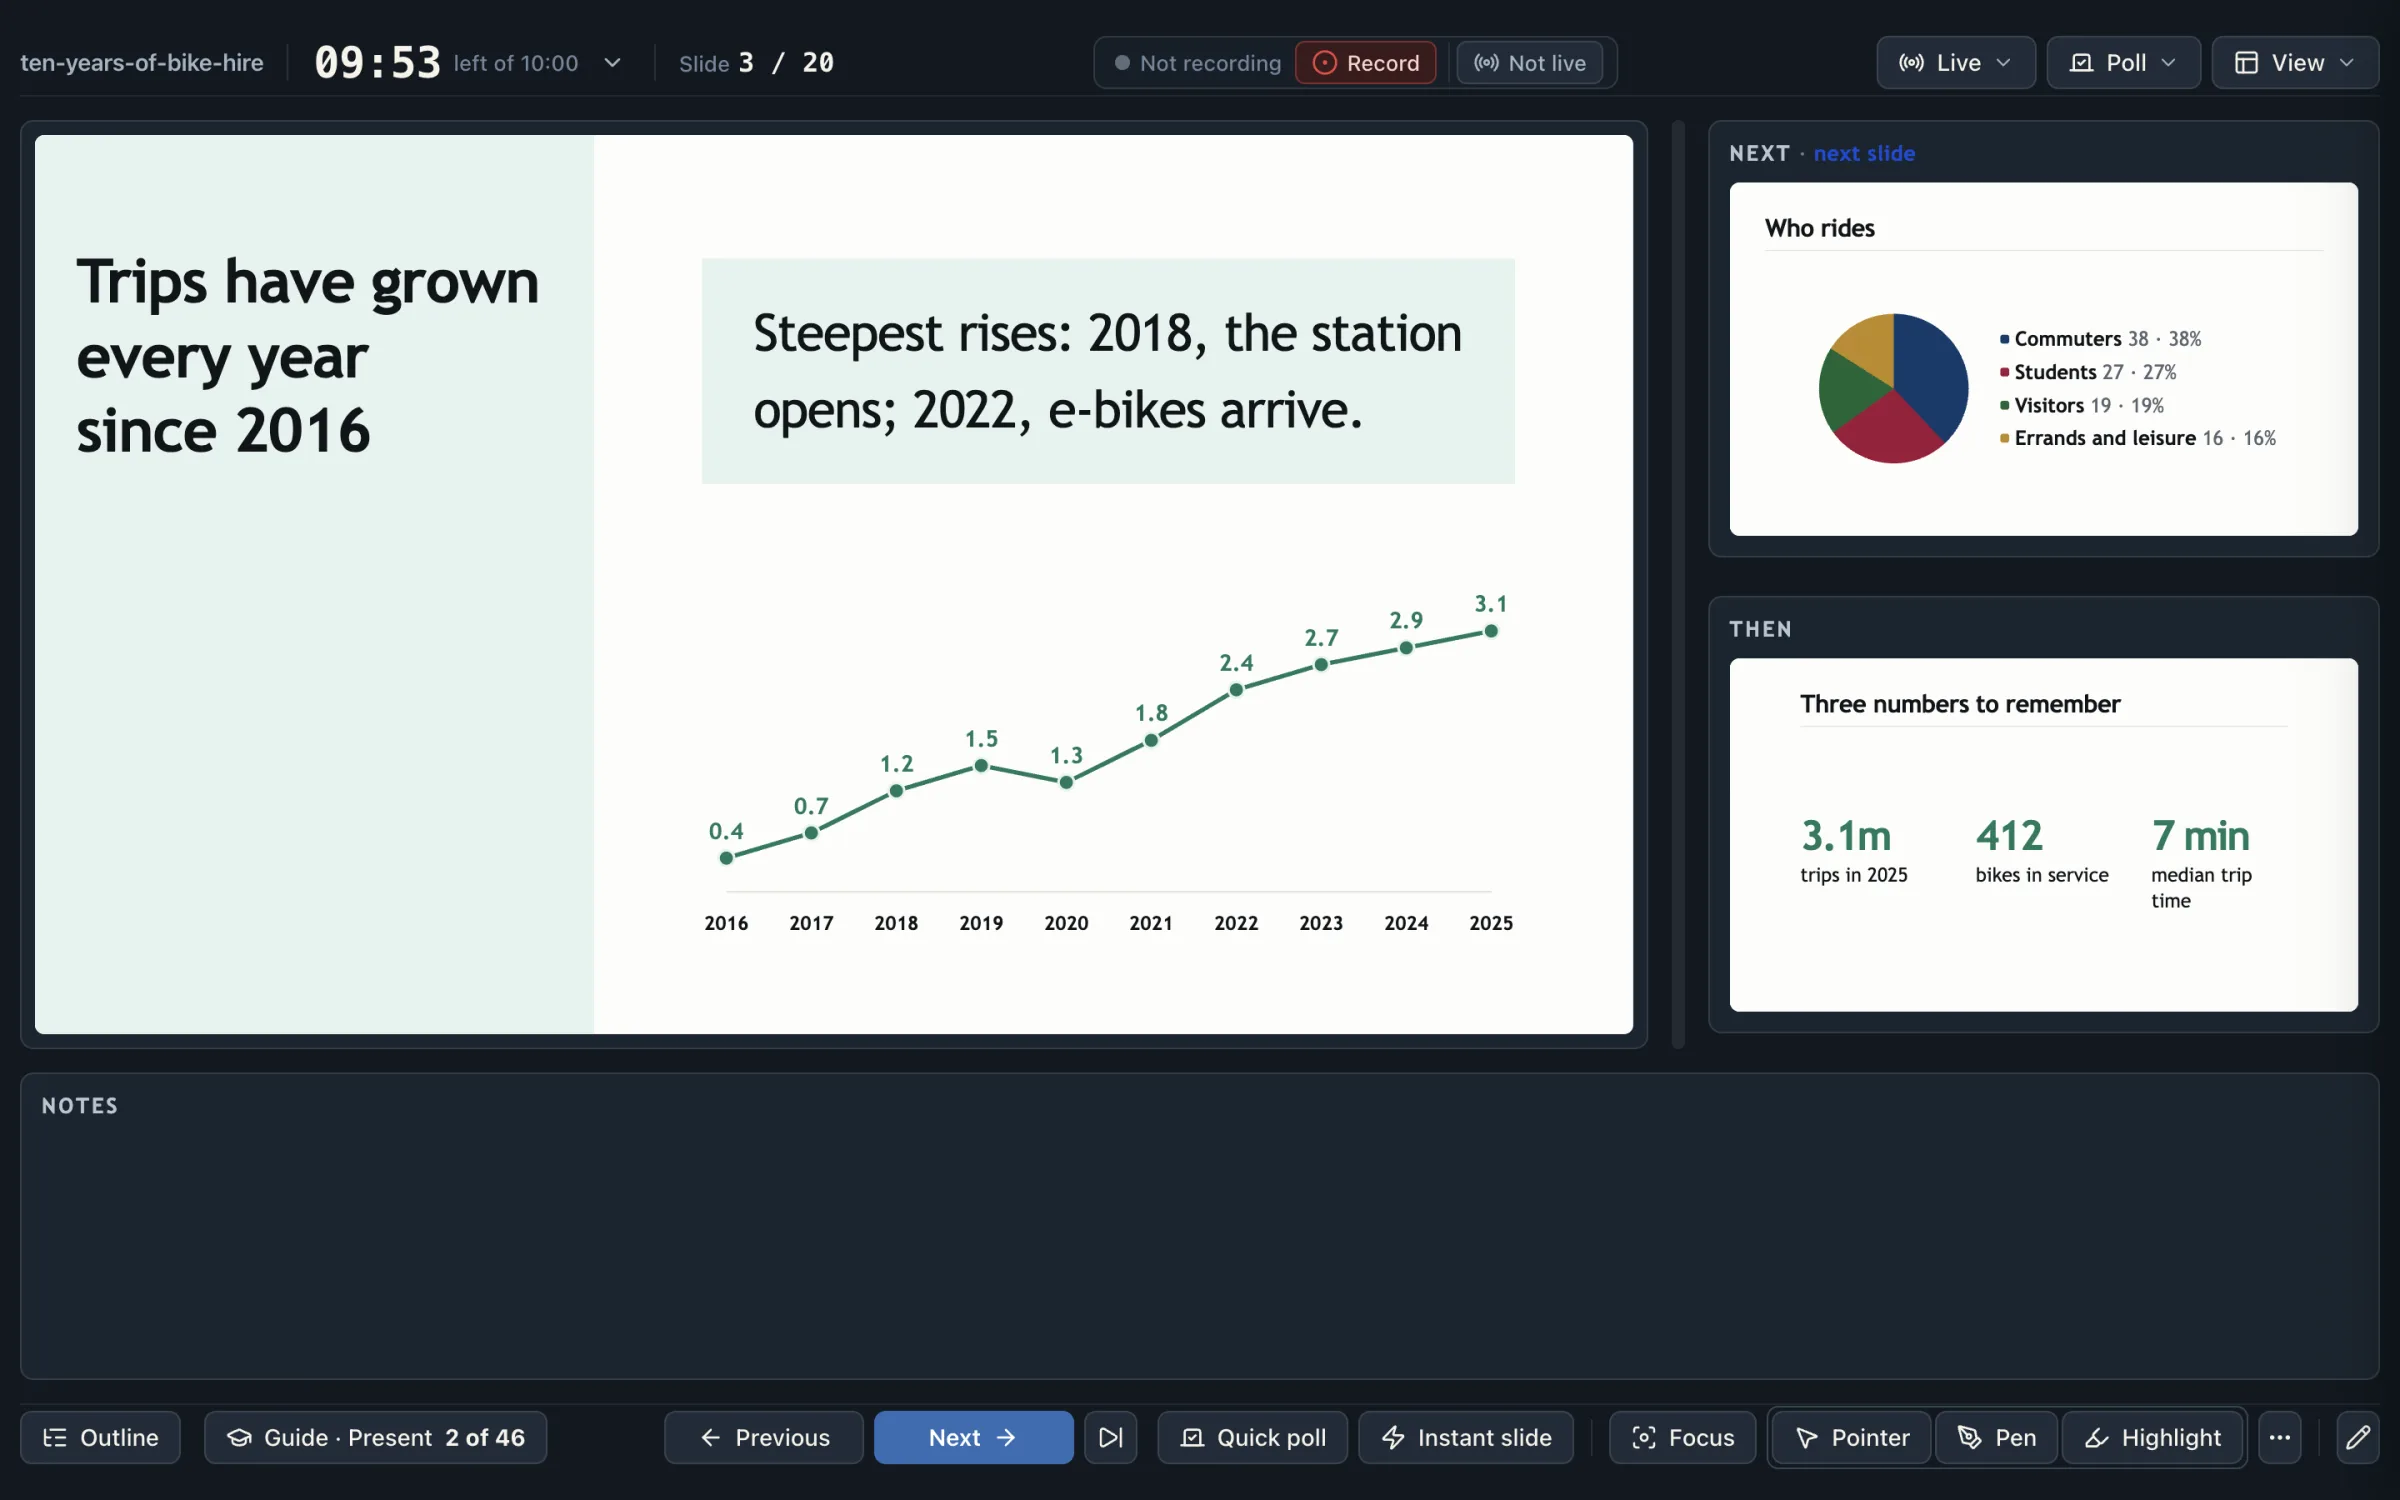Start recording with the Record button
The image size is (2400, 1500).
point(1365,63)
